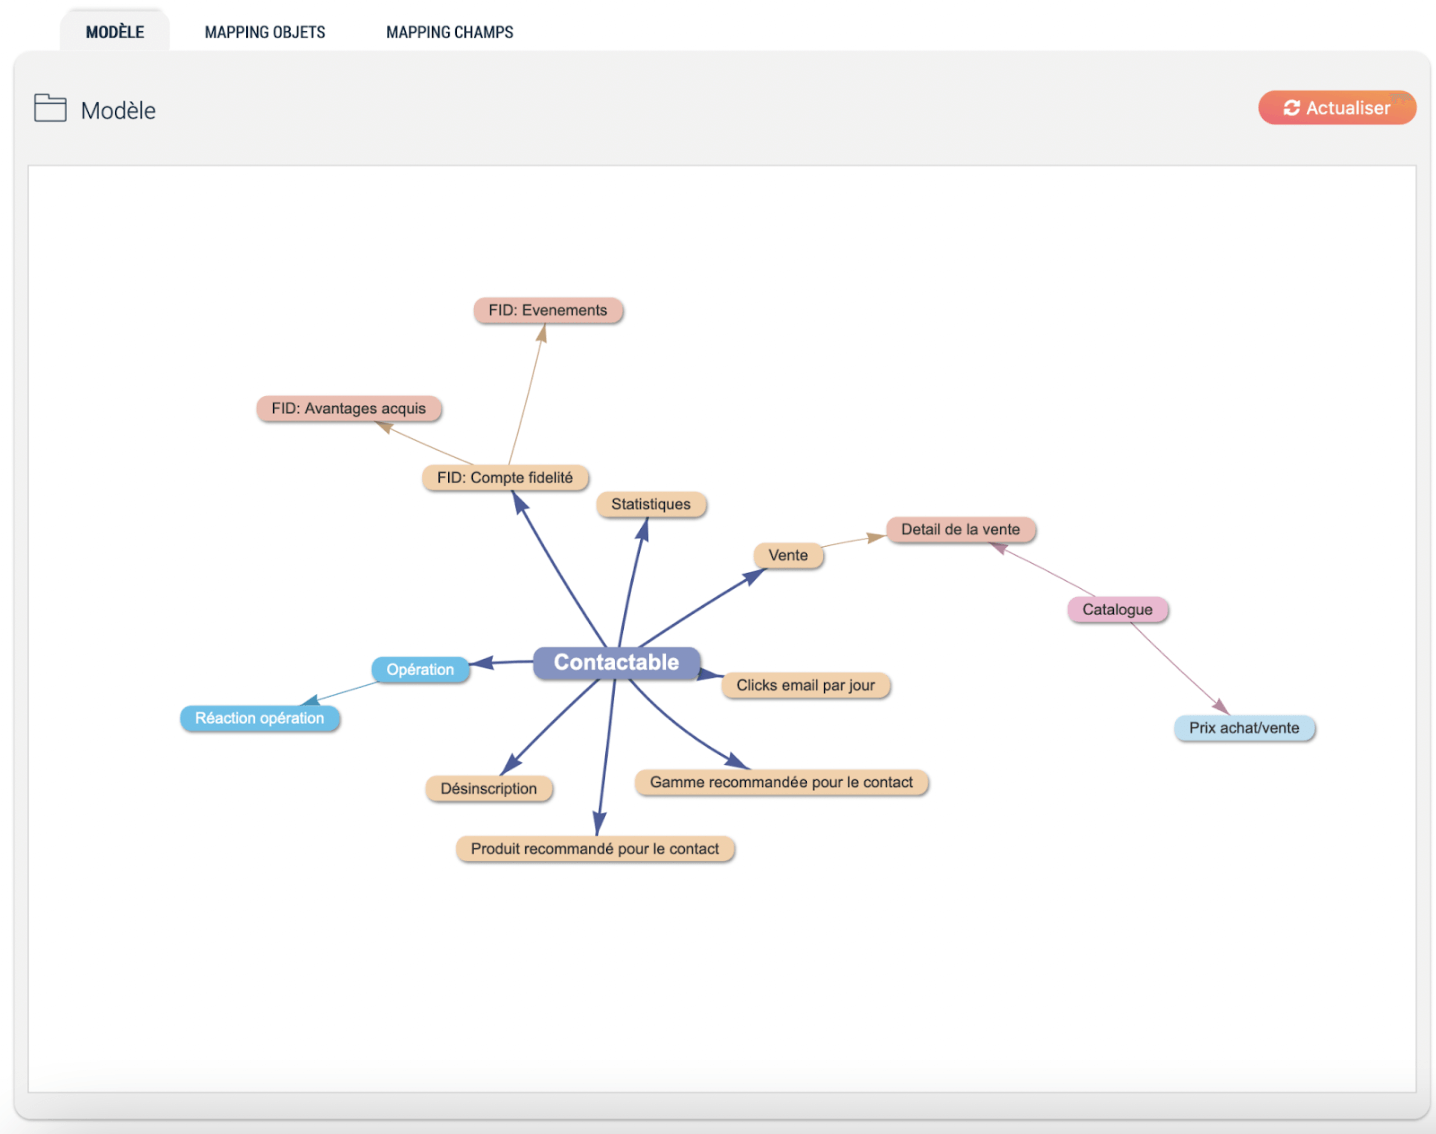The image size is (1436, 1134).
Task: Select the Opération node
Action: tap(420, 670)
